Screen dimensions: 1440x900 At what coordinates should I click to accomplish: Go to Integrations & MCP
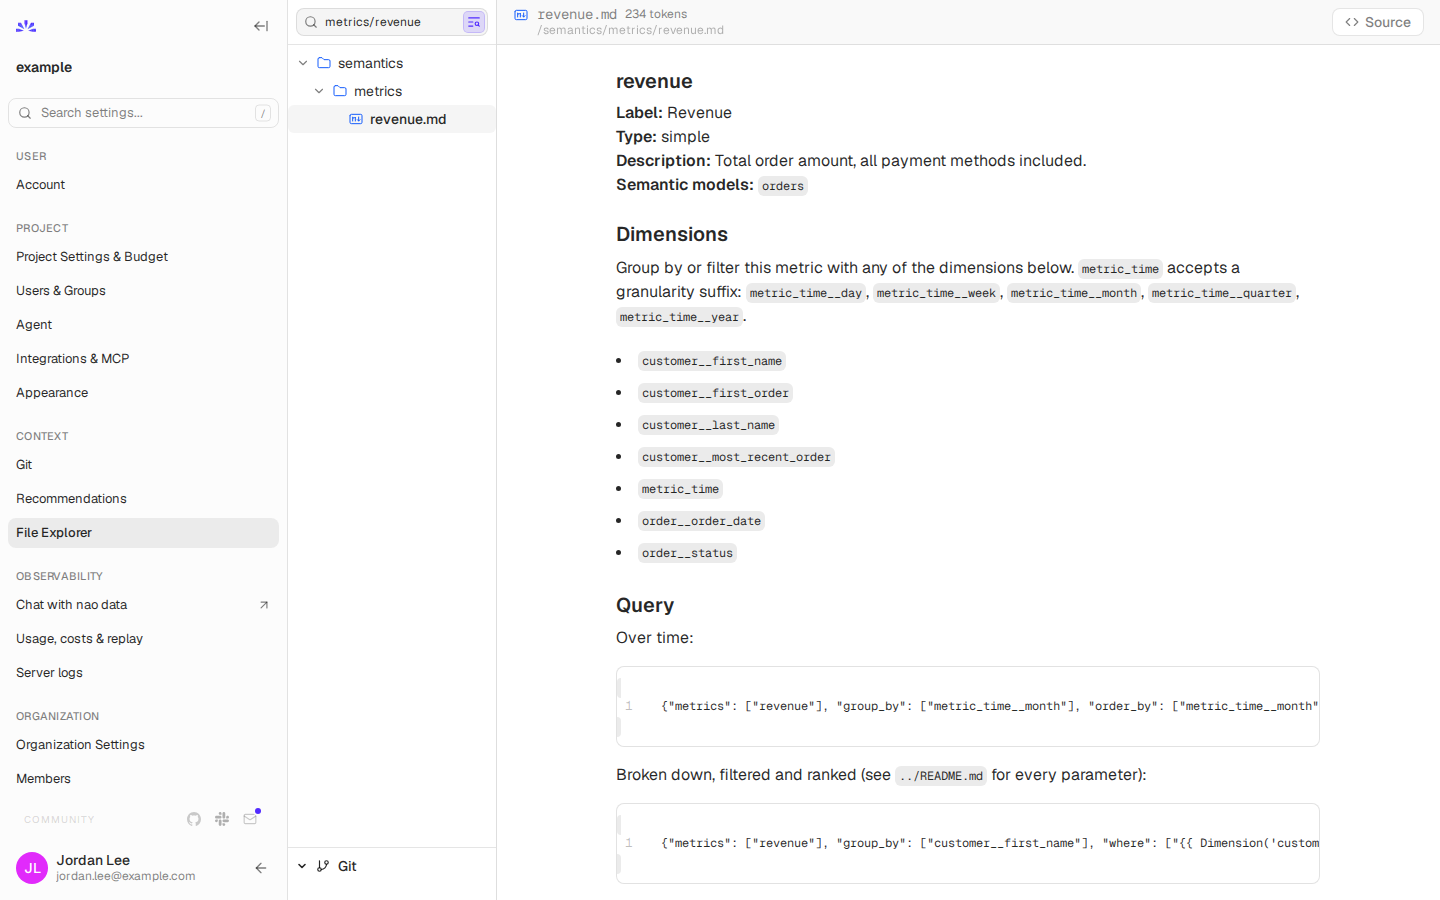tap(143, 359)
